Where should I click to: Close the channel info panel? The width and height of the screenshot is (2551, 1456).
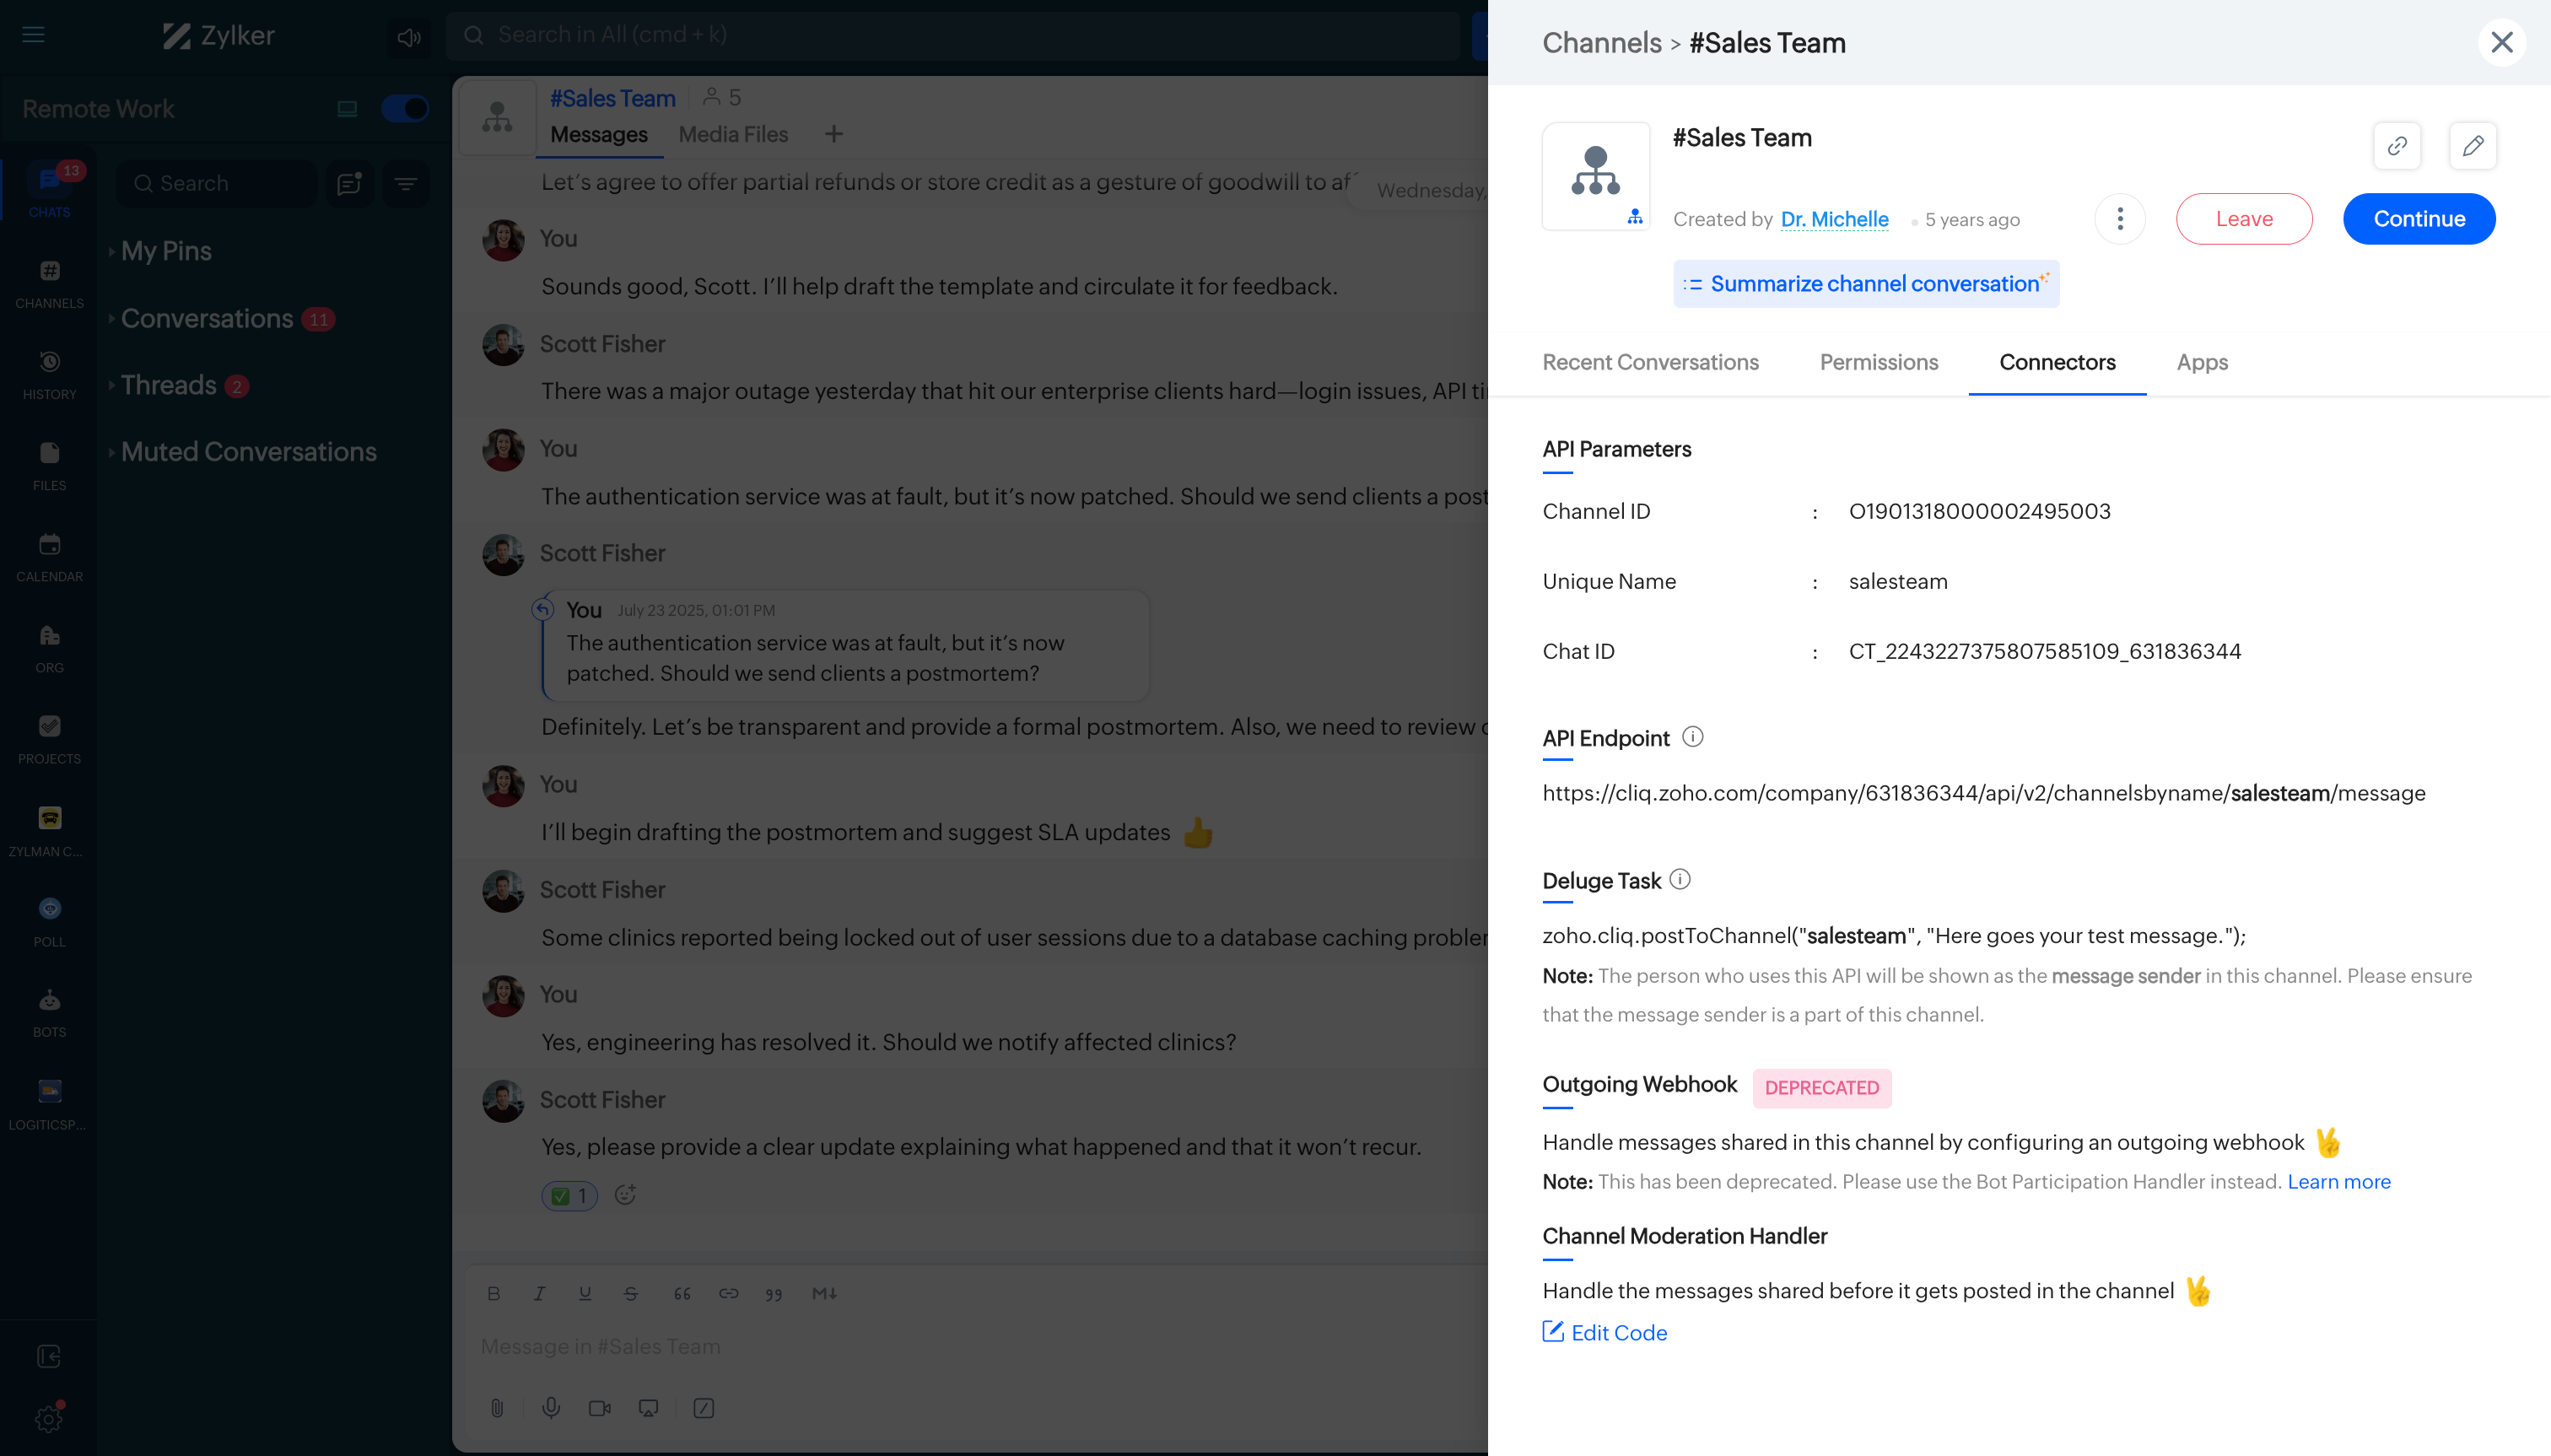2501,42
